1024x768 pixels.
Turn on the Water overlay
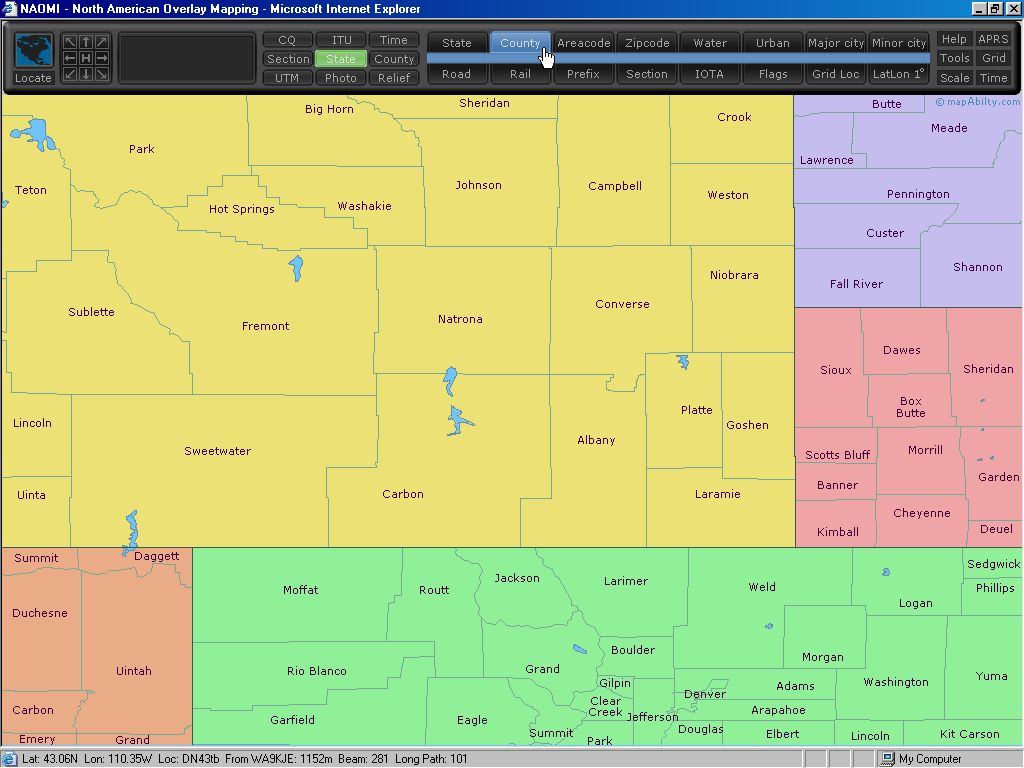click(710, 42)
